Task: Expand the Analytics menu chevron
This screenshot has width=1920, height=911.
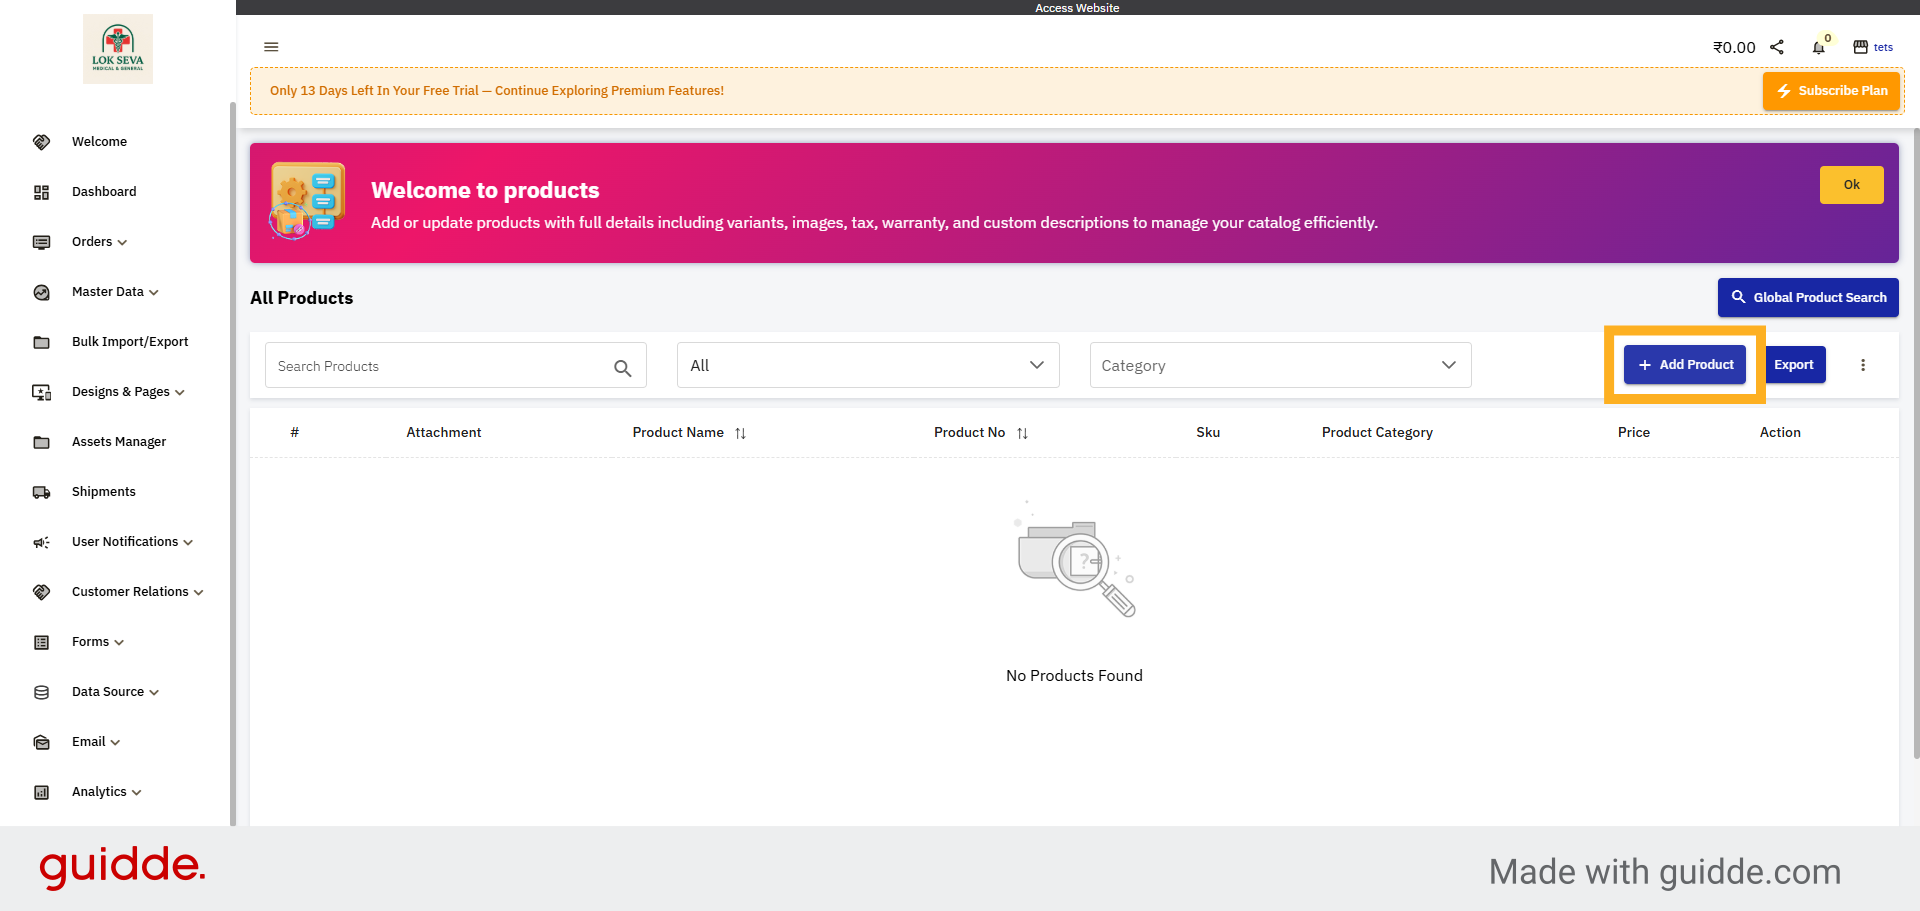Action: point(137,793)
